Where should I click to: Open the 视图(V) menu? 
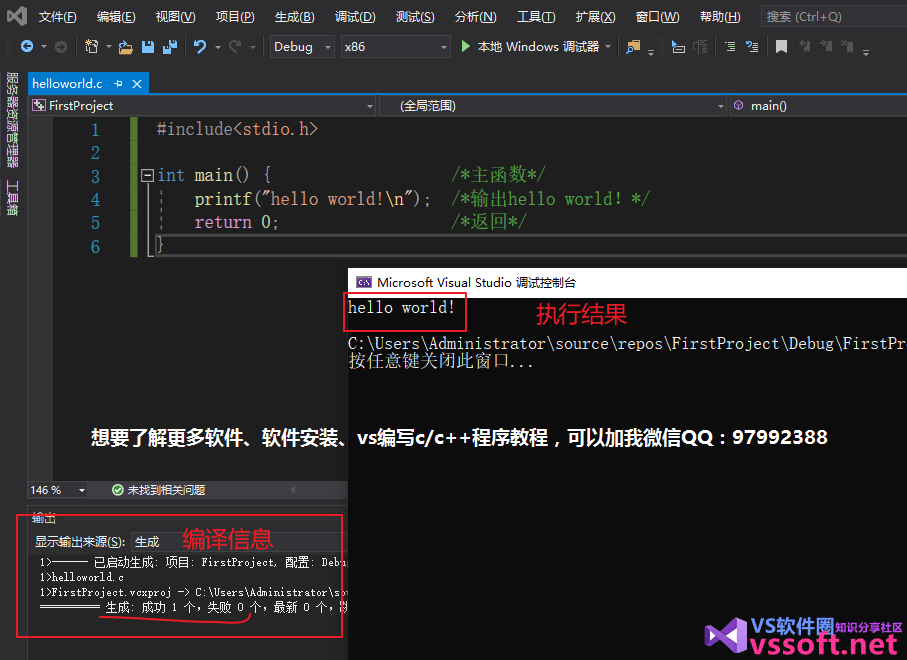coord(175,17)
